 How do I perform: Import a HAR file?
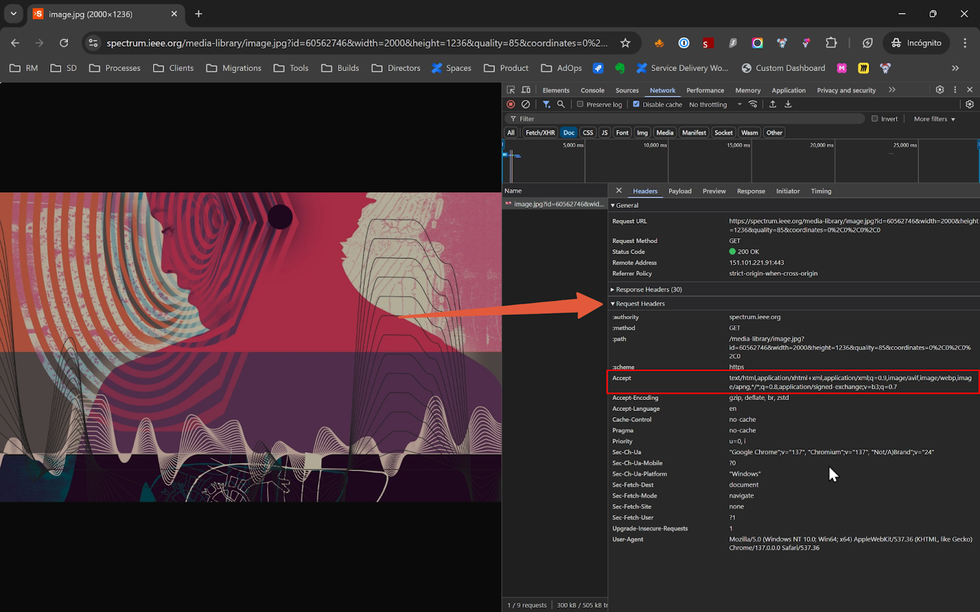point(773,104)
